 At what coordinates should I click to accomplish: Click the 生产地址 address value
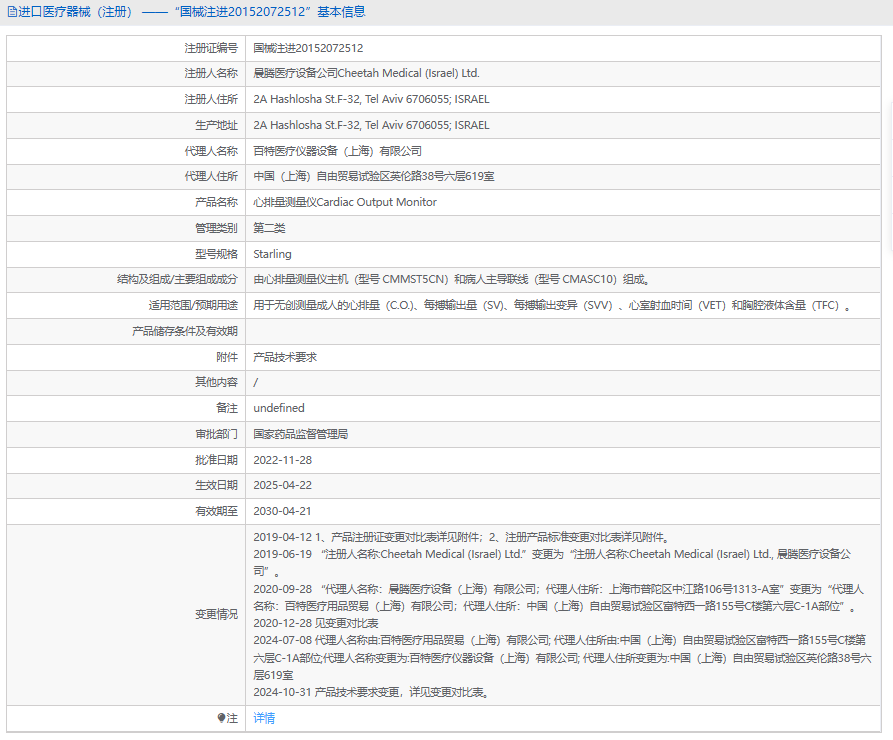[x=371, y=125]
